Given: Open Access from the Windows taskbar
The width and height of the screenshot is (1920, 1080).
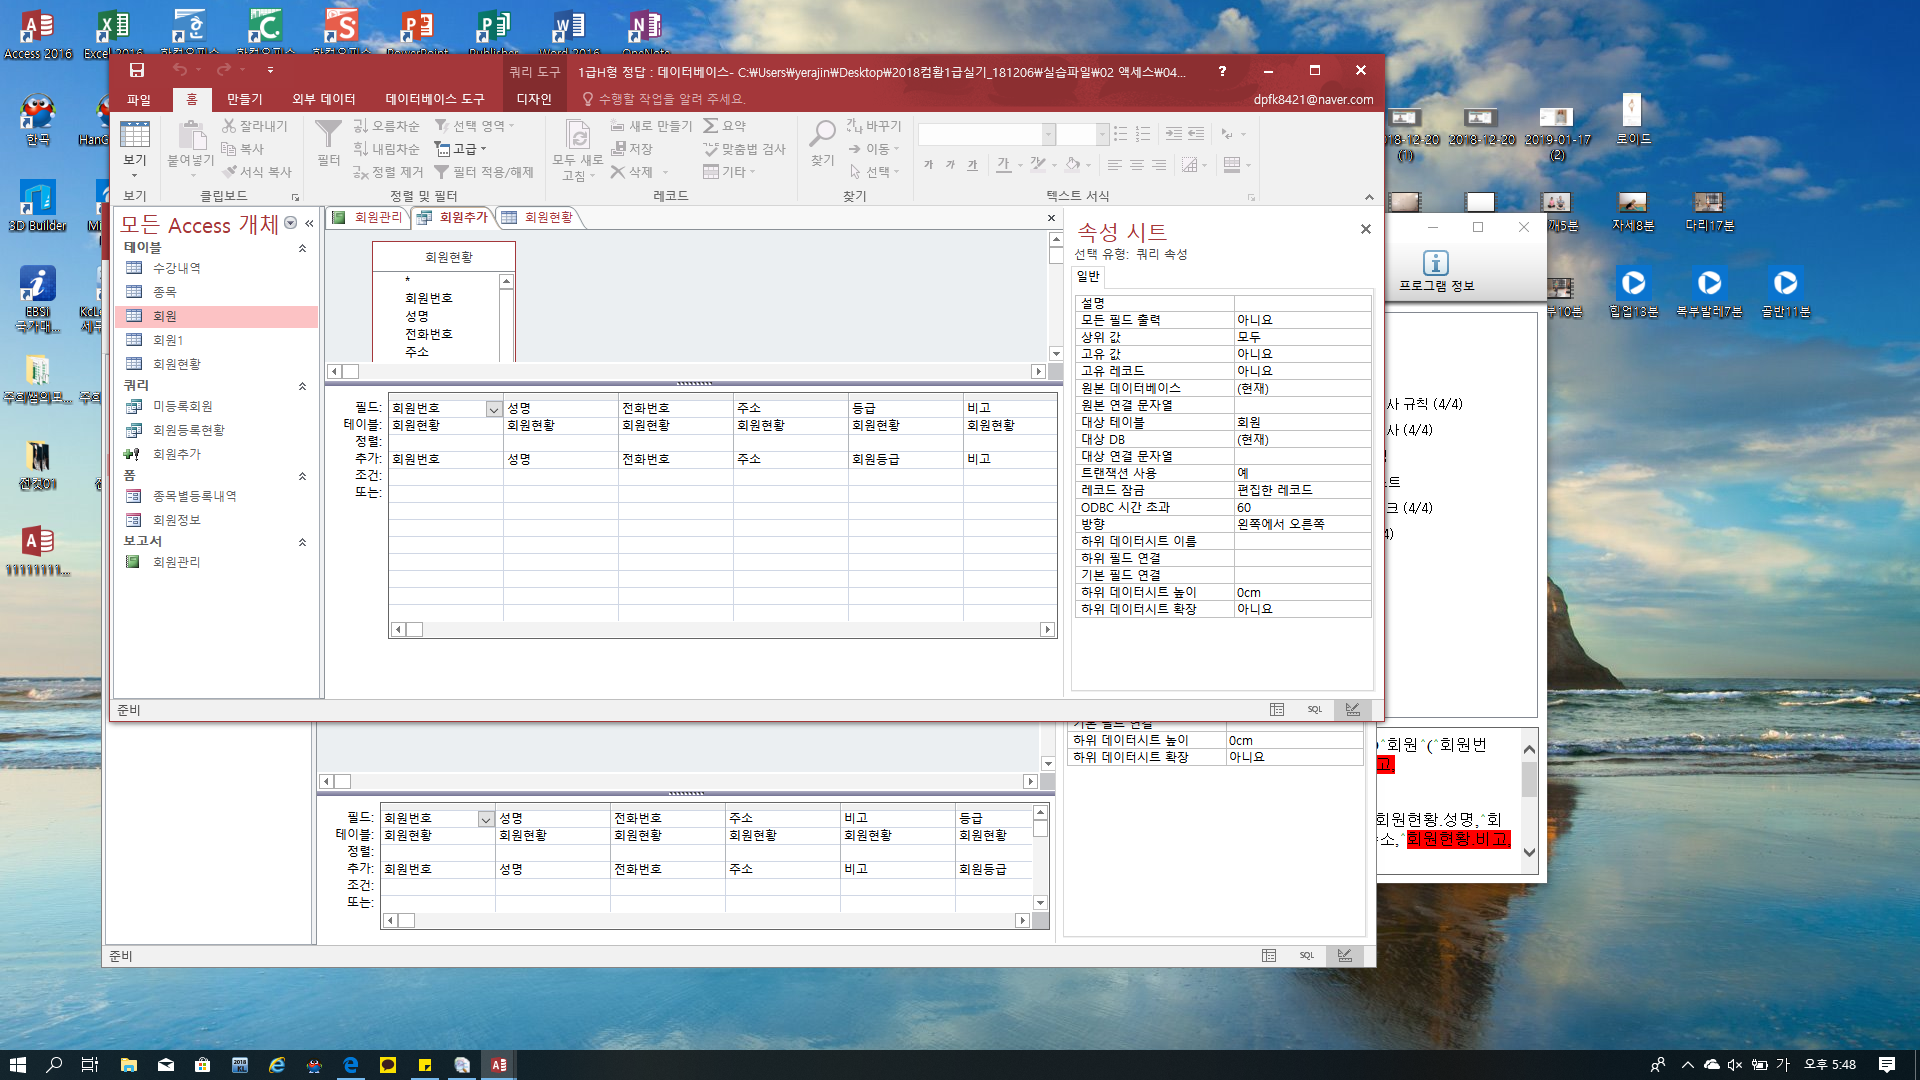Looking at the screenshot, I should (x=498, y=1065).
